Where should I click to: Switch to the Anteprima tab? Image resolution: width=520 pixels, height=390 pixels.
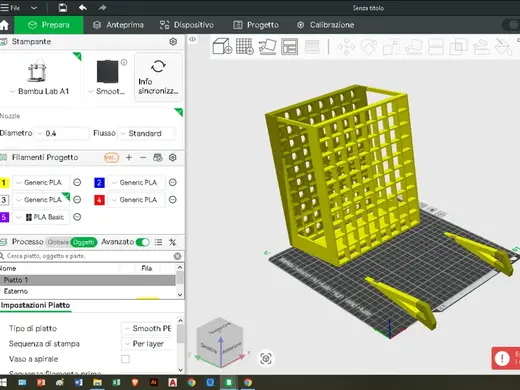[118, 25]
